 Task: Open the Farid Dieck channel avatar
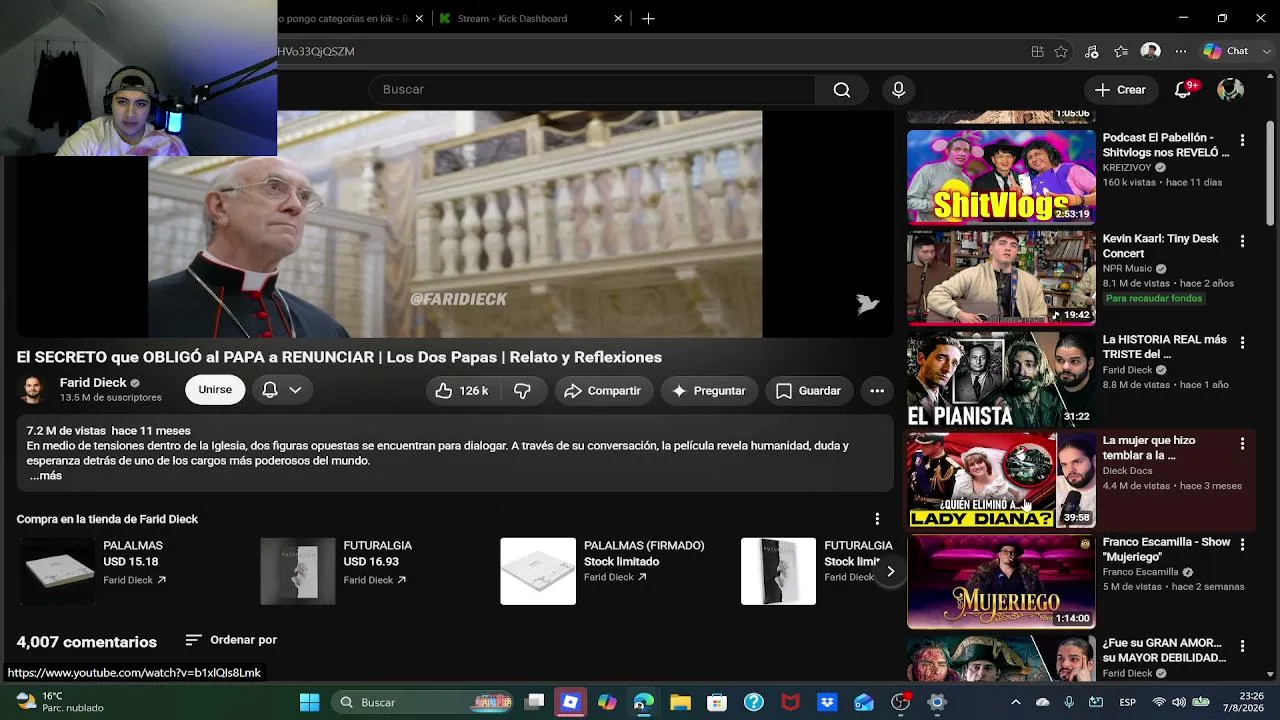(x=33, y=390)
